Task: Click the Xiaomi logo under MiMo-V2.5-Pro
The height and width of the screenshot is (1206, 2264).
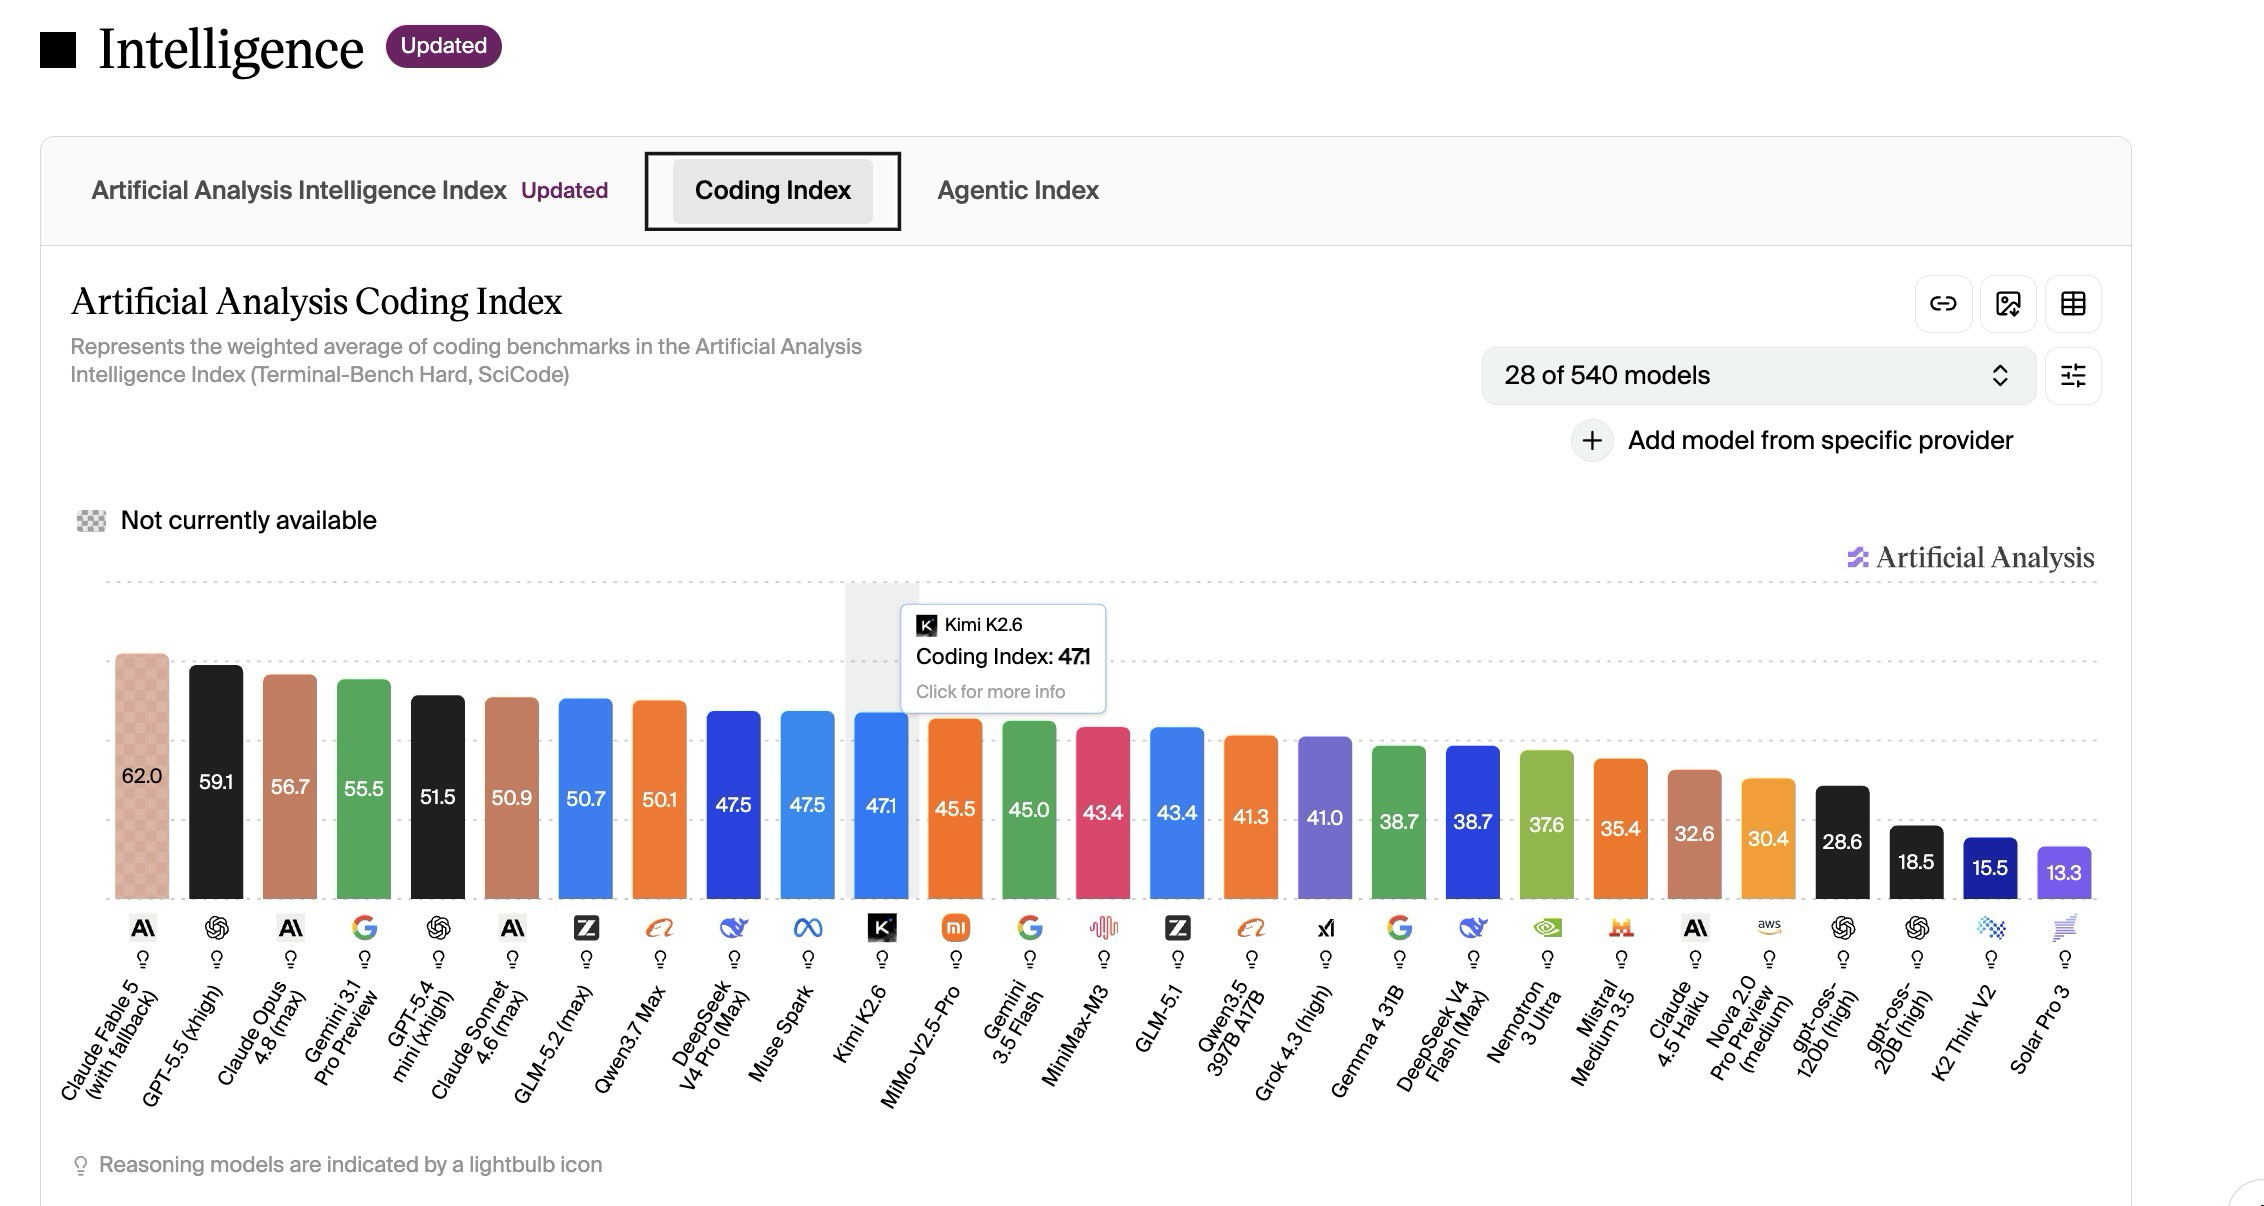Action: tap(956, 928)
